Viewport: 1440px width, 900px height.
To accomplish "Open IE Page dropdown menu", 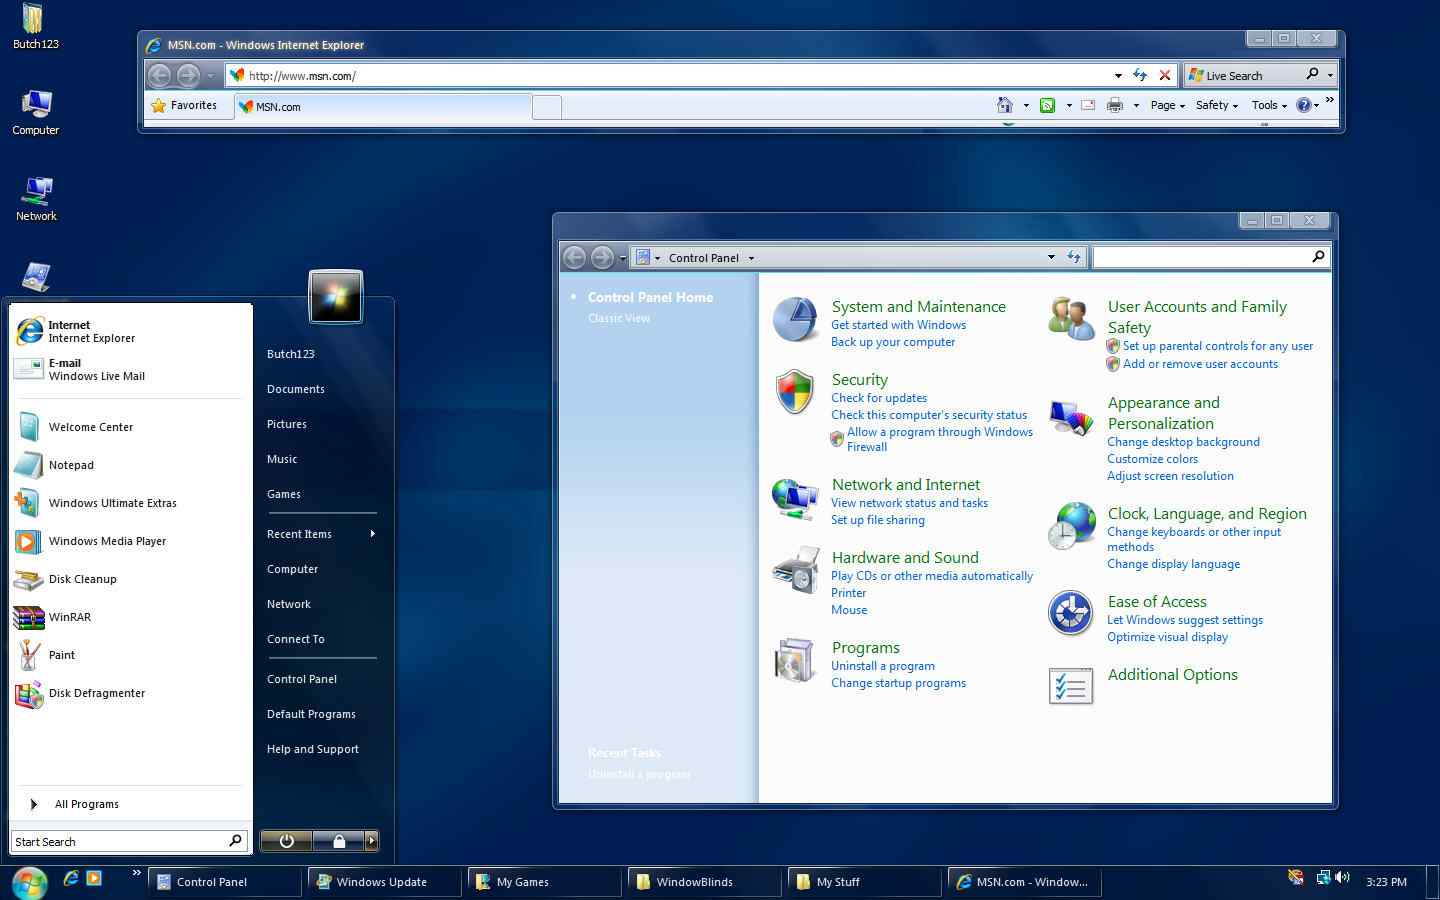I will tap(1167, 105).
